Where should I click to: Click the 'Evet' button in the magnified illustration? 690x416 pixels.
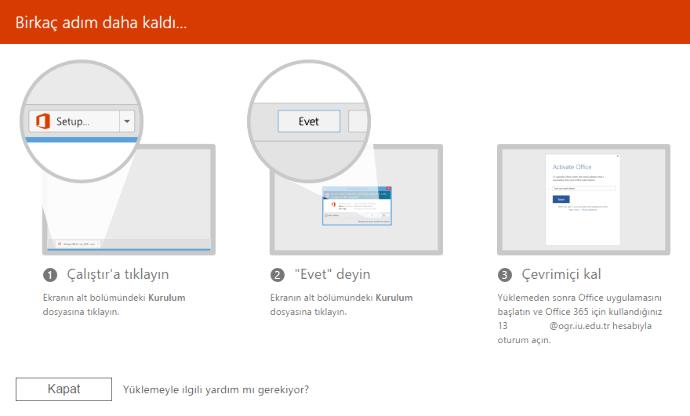309,121
